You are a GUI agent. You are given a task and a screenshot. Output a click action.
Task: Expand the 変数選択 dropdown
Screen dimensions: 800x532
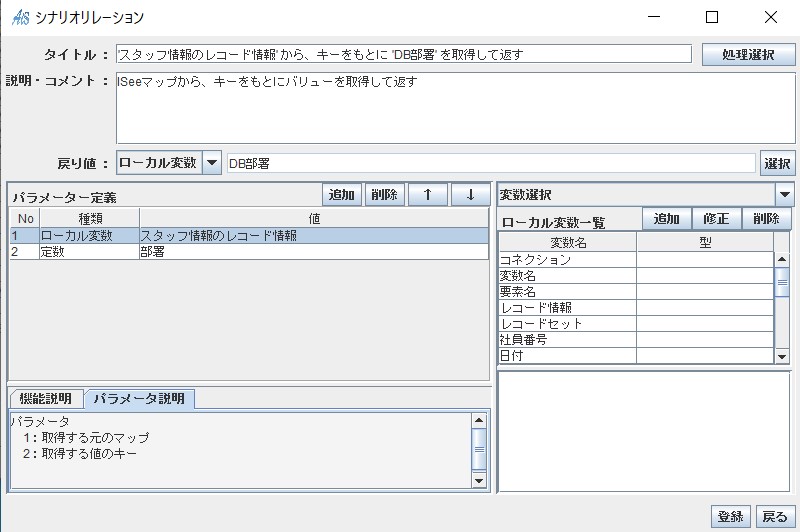[x=785, y=195]
